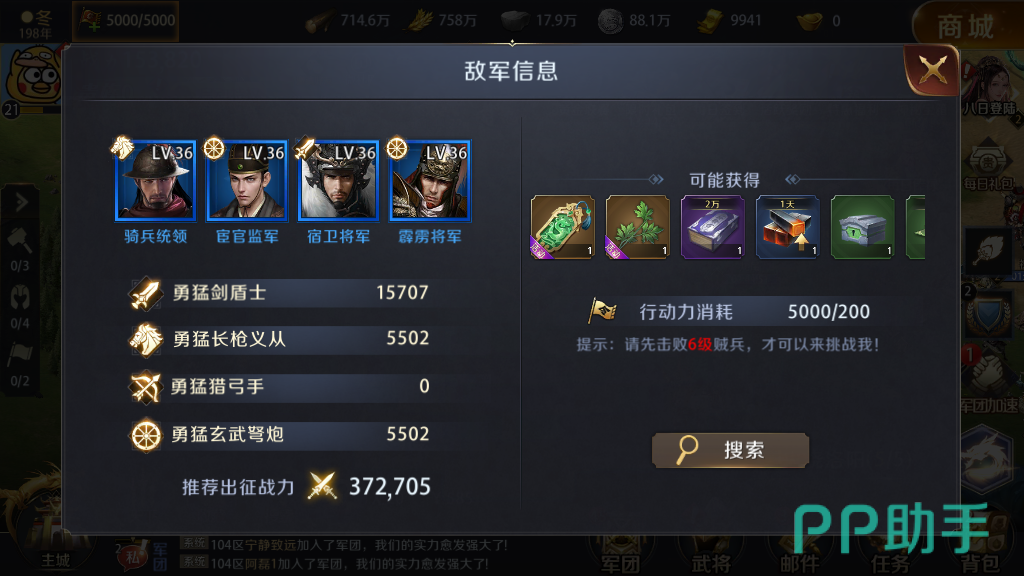
Task: Click the 搜索 search button
Action: (x=730, y=450)
